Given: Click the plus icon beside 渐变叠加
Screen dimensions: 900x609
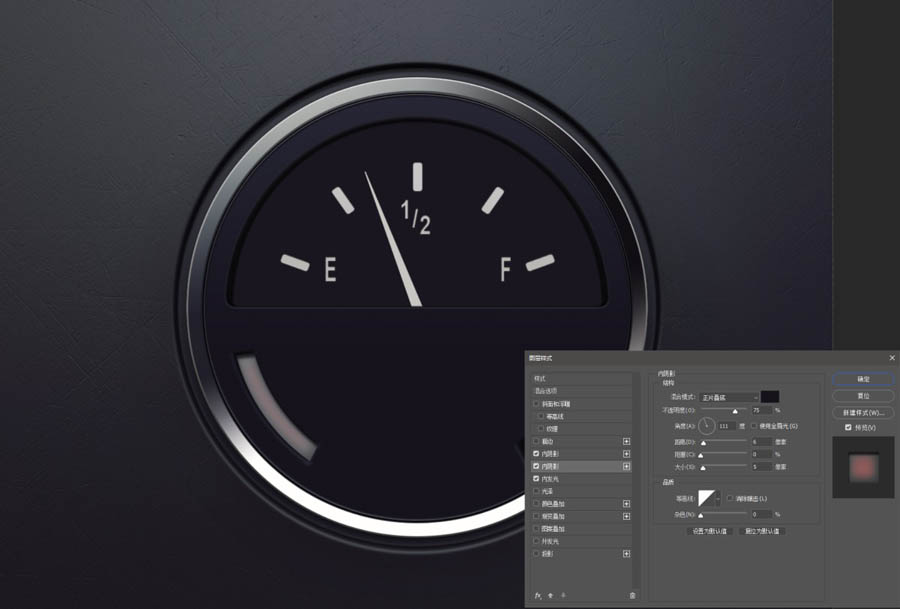Looking at the screenshot, I should (x=626, y=517).
